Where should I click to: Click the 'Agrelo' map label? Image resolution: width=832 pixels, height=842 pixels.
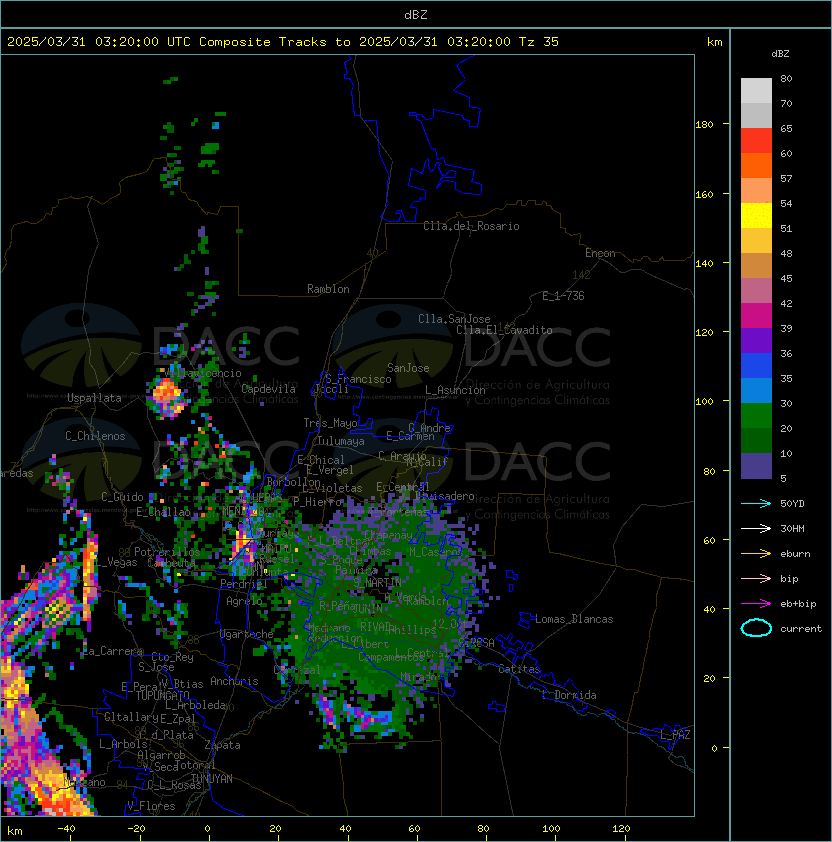244,601
